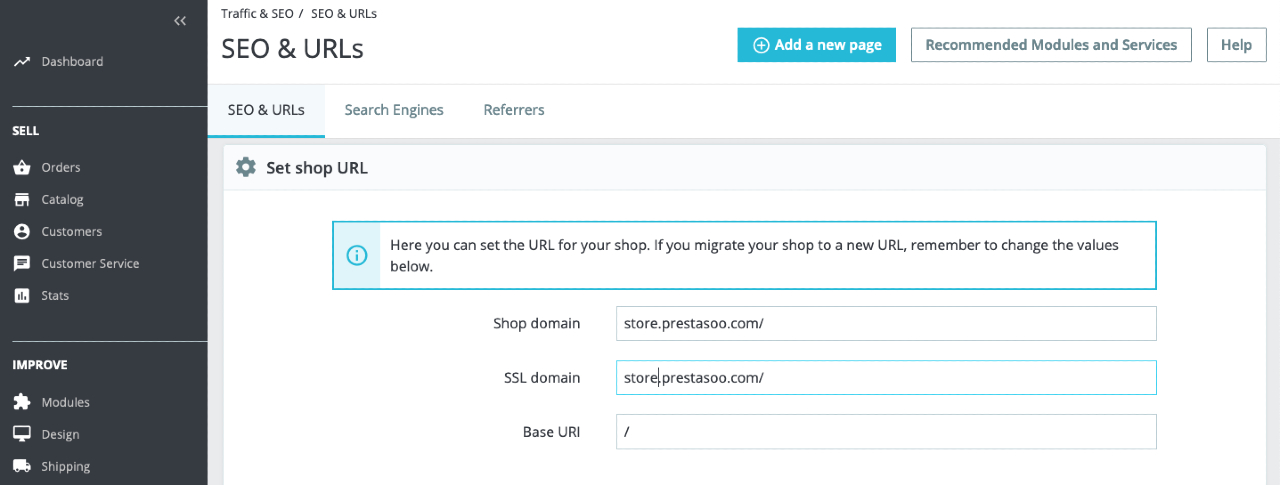Click the Dashboard trend-line icon
Screen dimensions: 1280x485
click(x=22, y=62)
